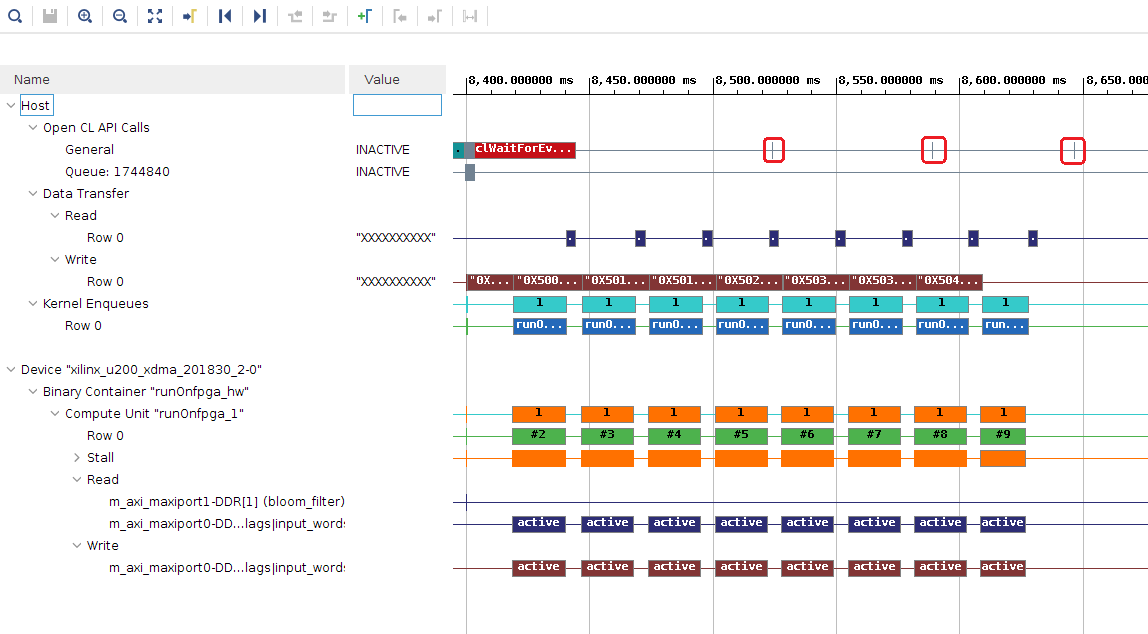1148x634 pixels.
Task: Jump to the timeline start
Action: tap(225, 16)
